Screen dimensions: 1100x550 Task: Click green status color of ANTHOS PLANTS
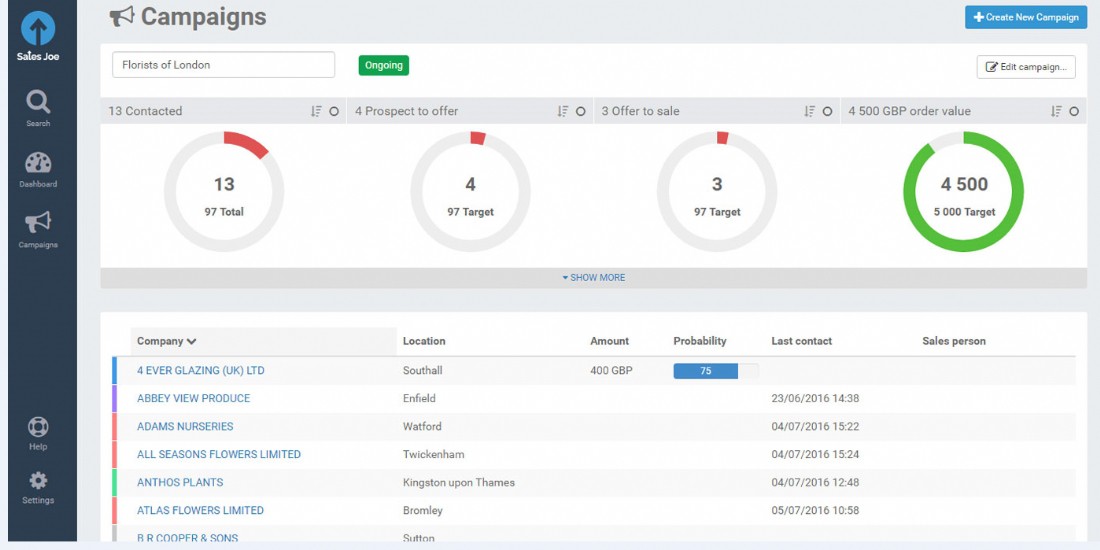[114, 483]
